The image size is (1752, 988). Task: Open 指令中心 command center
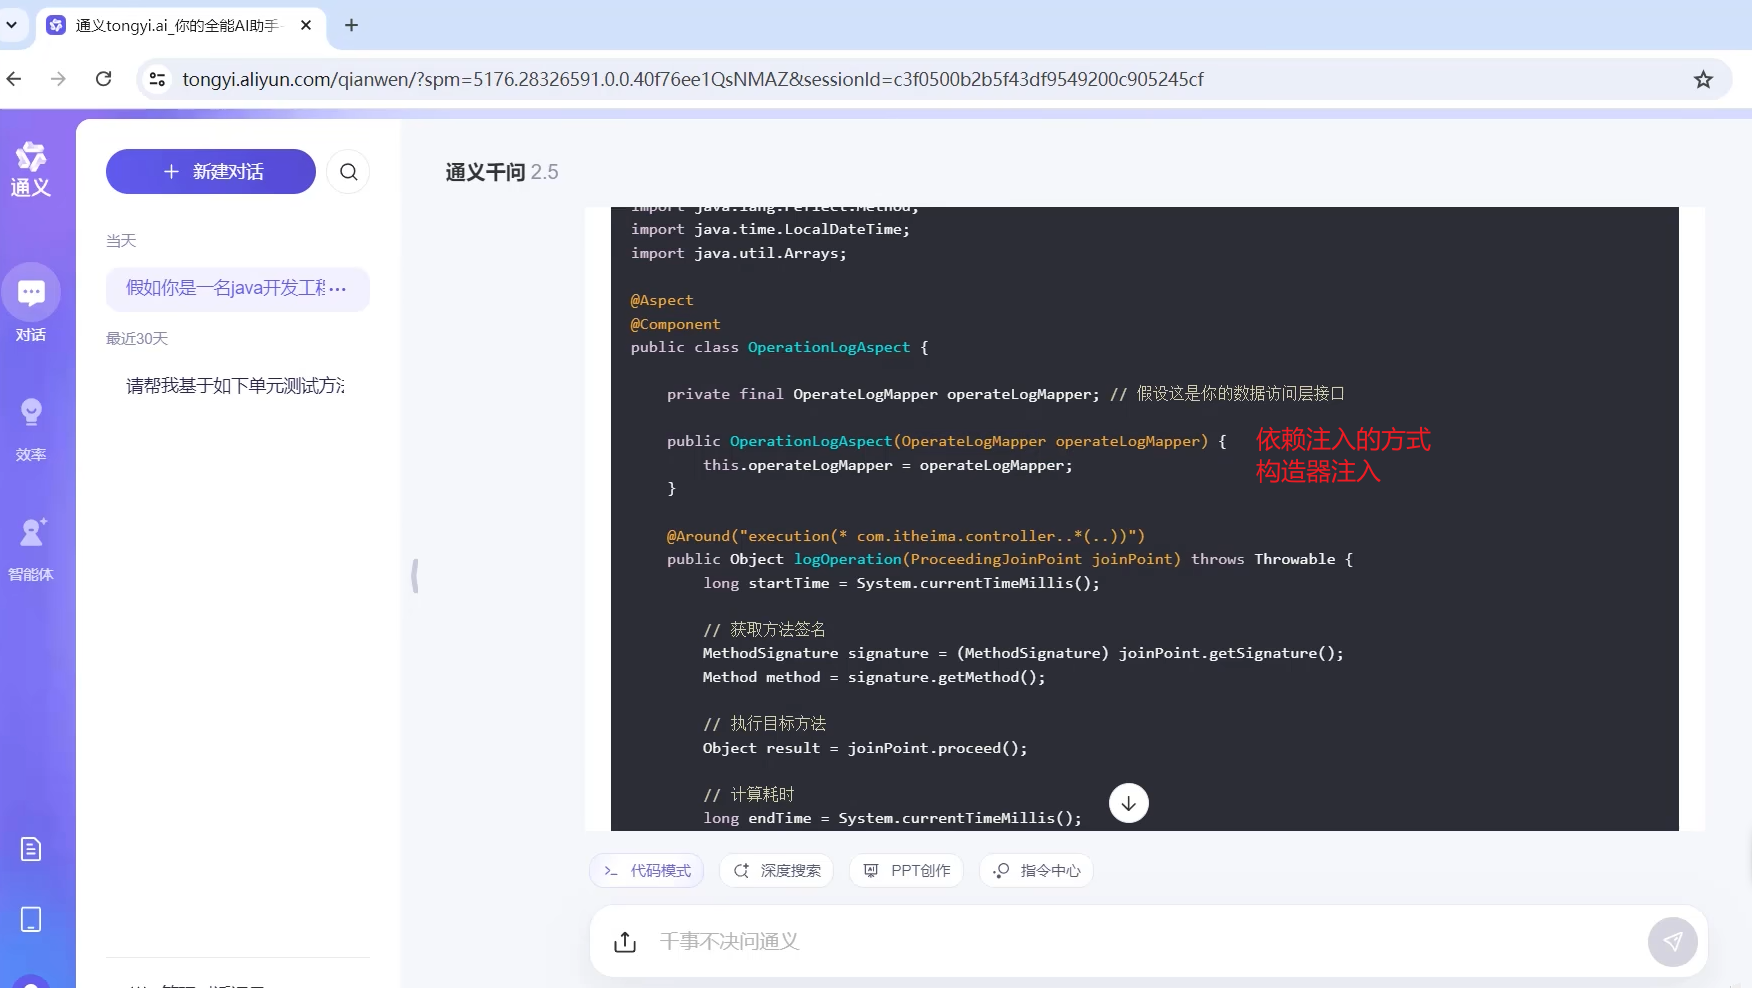pos(1036,871)
